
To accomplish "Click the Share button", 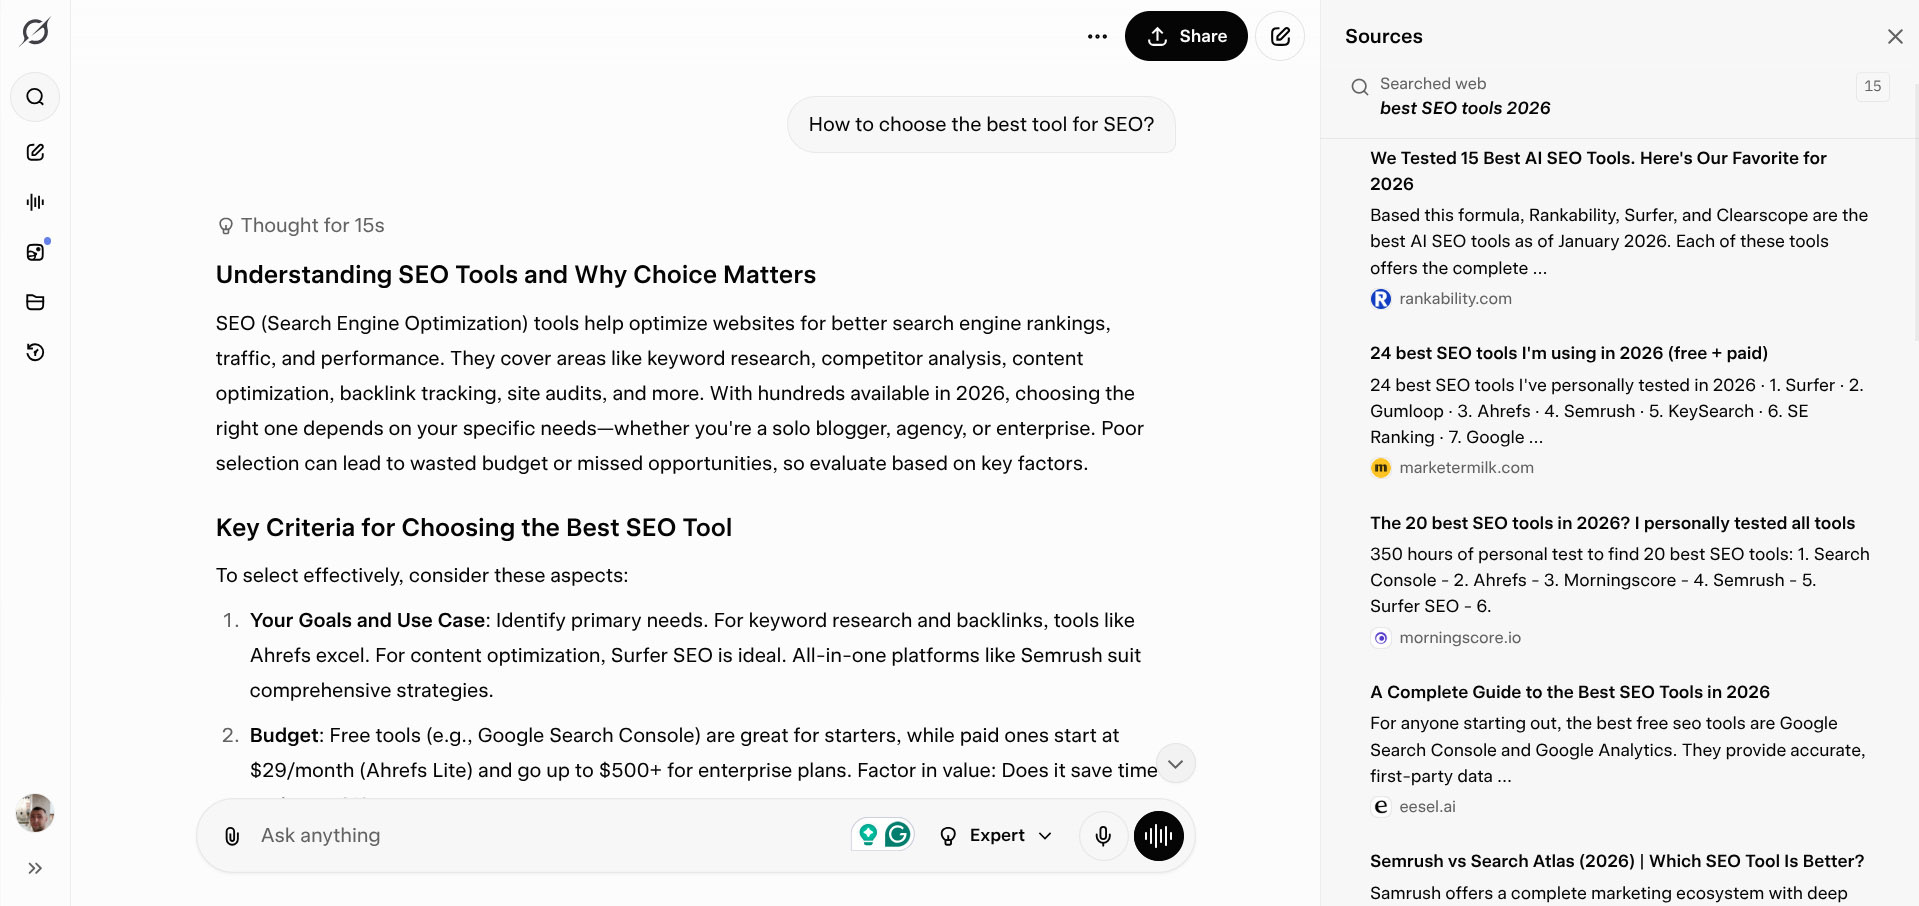I will (x=1186, y=36).
